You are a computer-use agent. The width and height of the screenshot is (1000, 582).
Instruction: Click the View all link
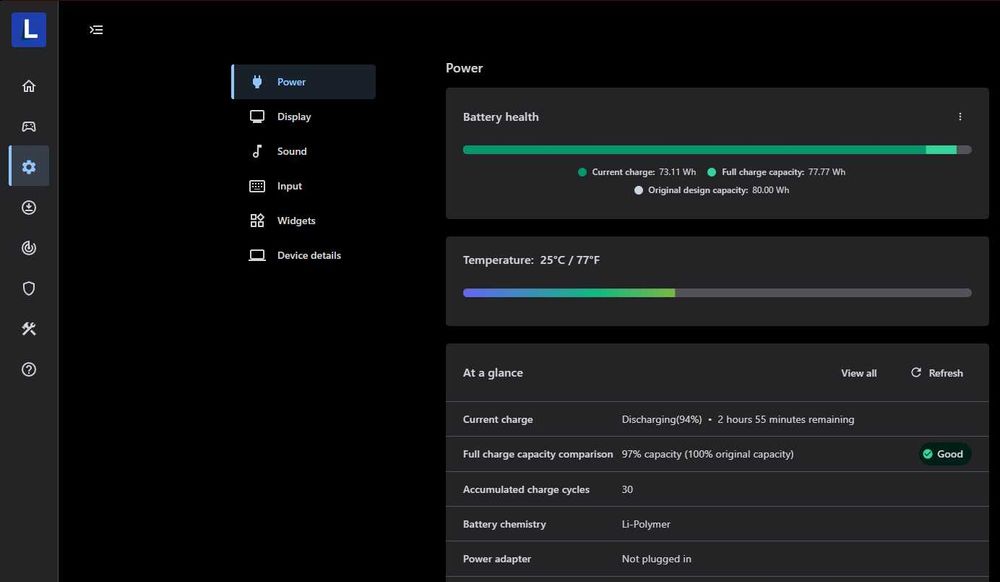click(858, 373)
